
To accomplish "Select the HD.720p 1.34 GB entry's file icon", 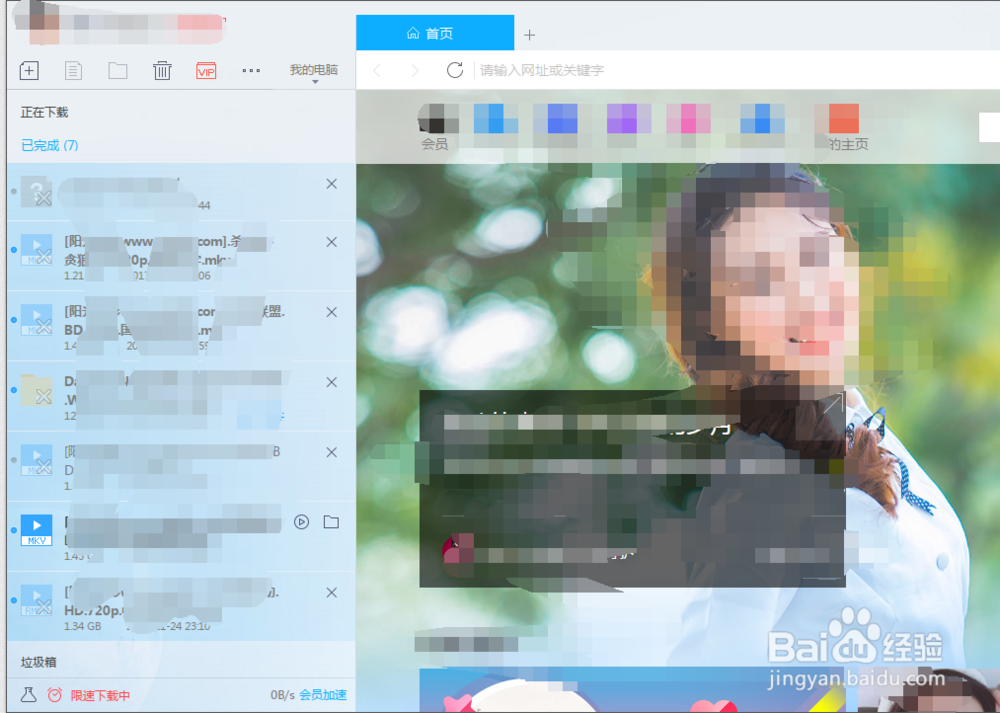I will [36, 600].
